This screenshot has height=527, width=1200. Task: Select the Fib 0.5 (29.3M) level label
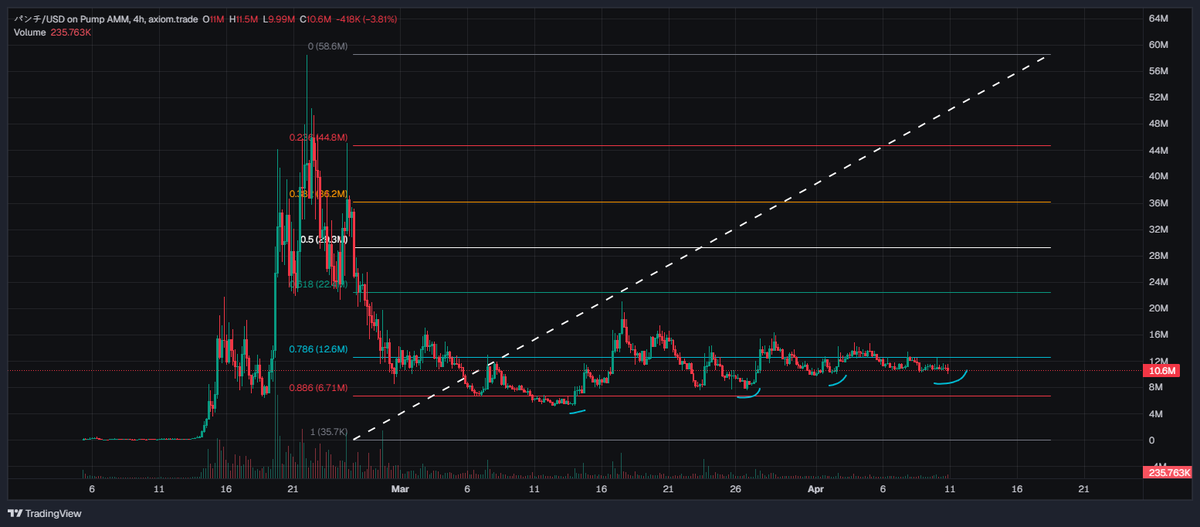(323, 240)
